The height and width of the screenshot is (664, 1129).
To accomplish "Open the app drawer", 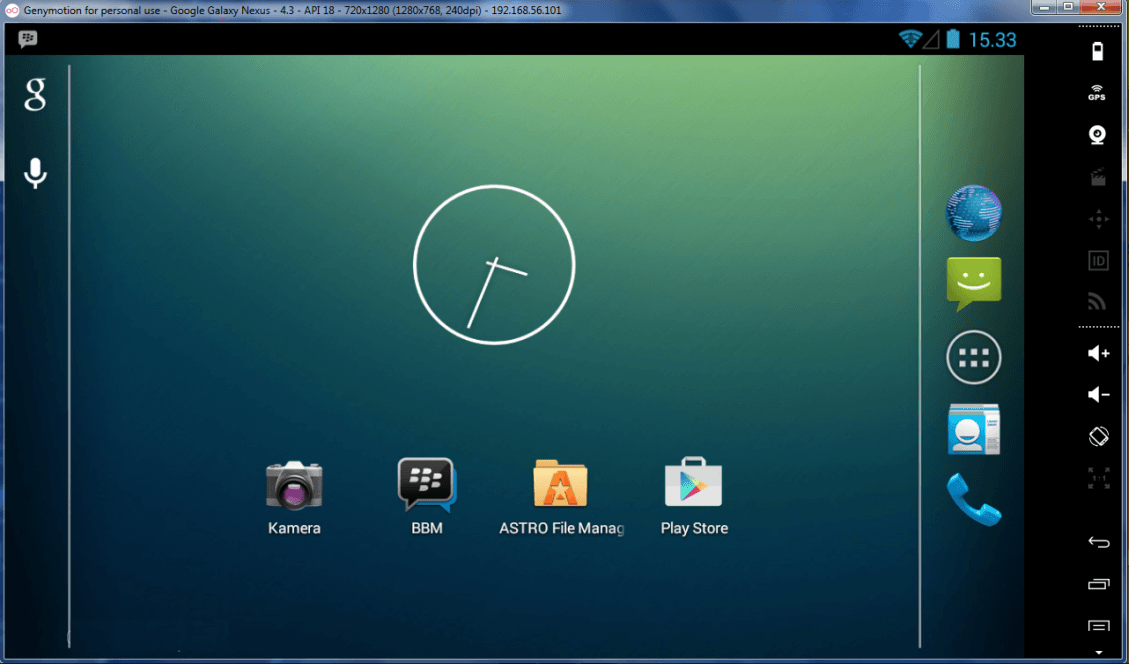I will tap(973, 357).
